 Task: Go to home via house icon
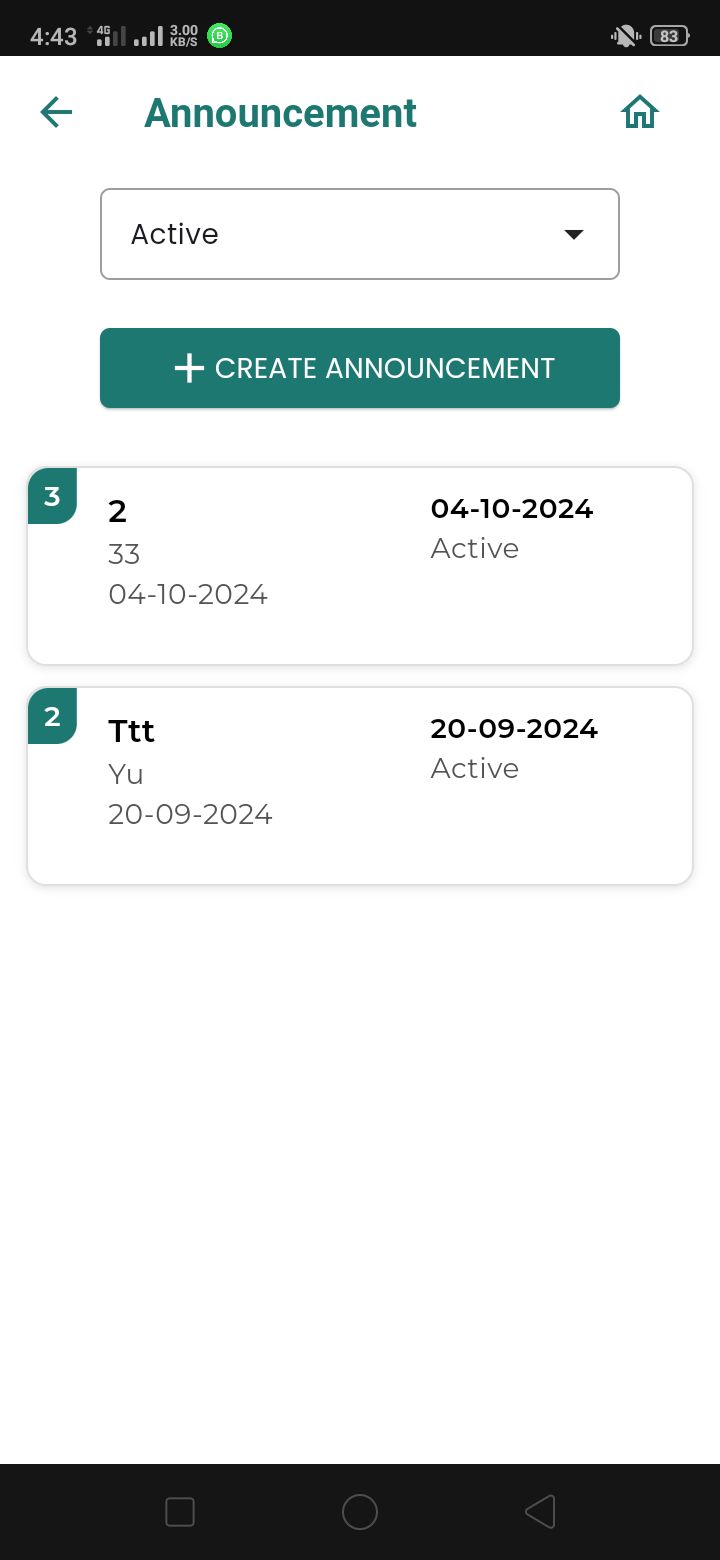point(640,112)
